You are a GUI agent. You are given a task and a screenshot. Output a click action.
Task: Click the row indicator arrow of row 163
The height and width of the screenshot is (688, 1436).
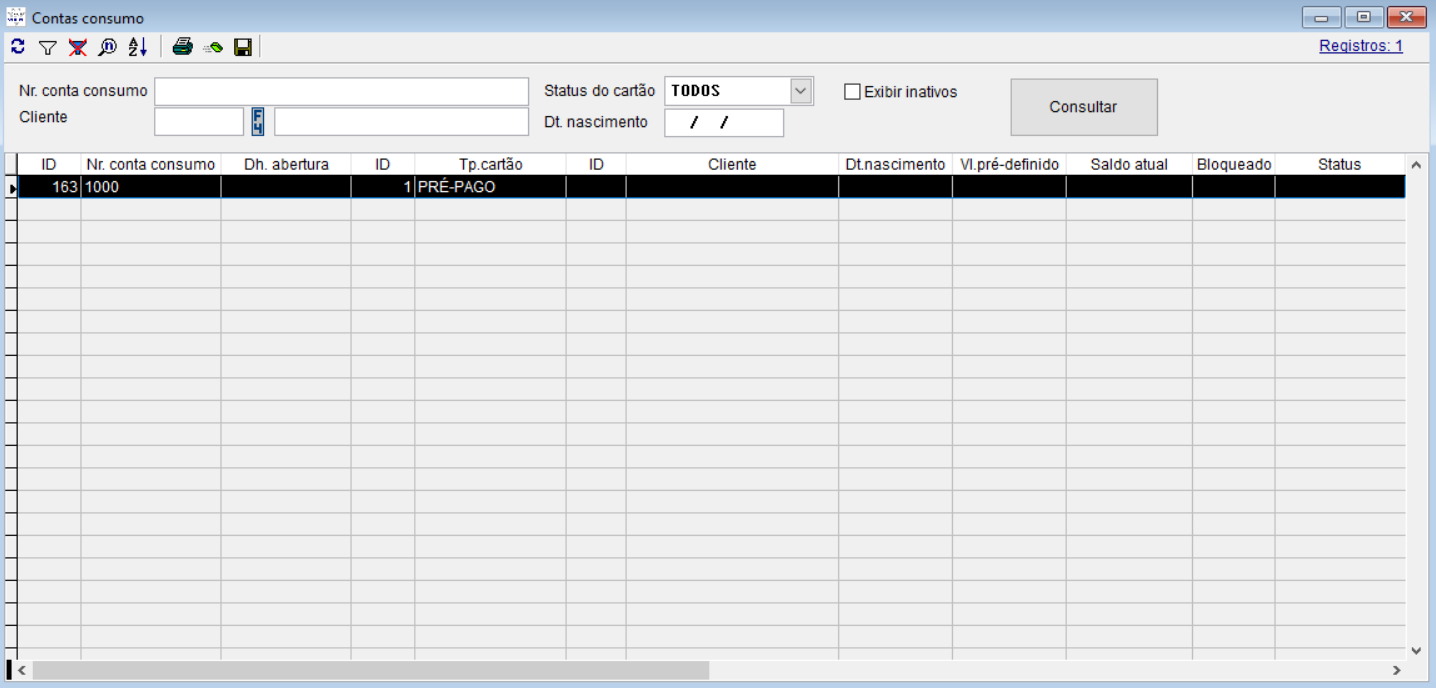[12, 187]
